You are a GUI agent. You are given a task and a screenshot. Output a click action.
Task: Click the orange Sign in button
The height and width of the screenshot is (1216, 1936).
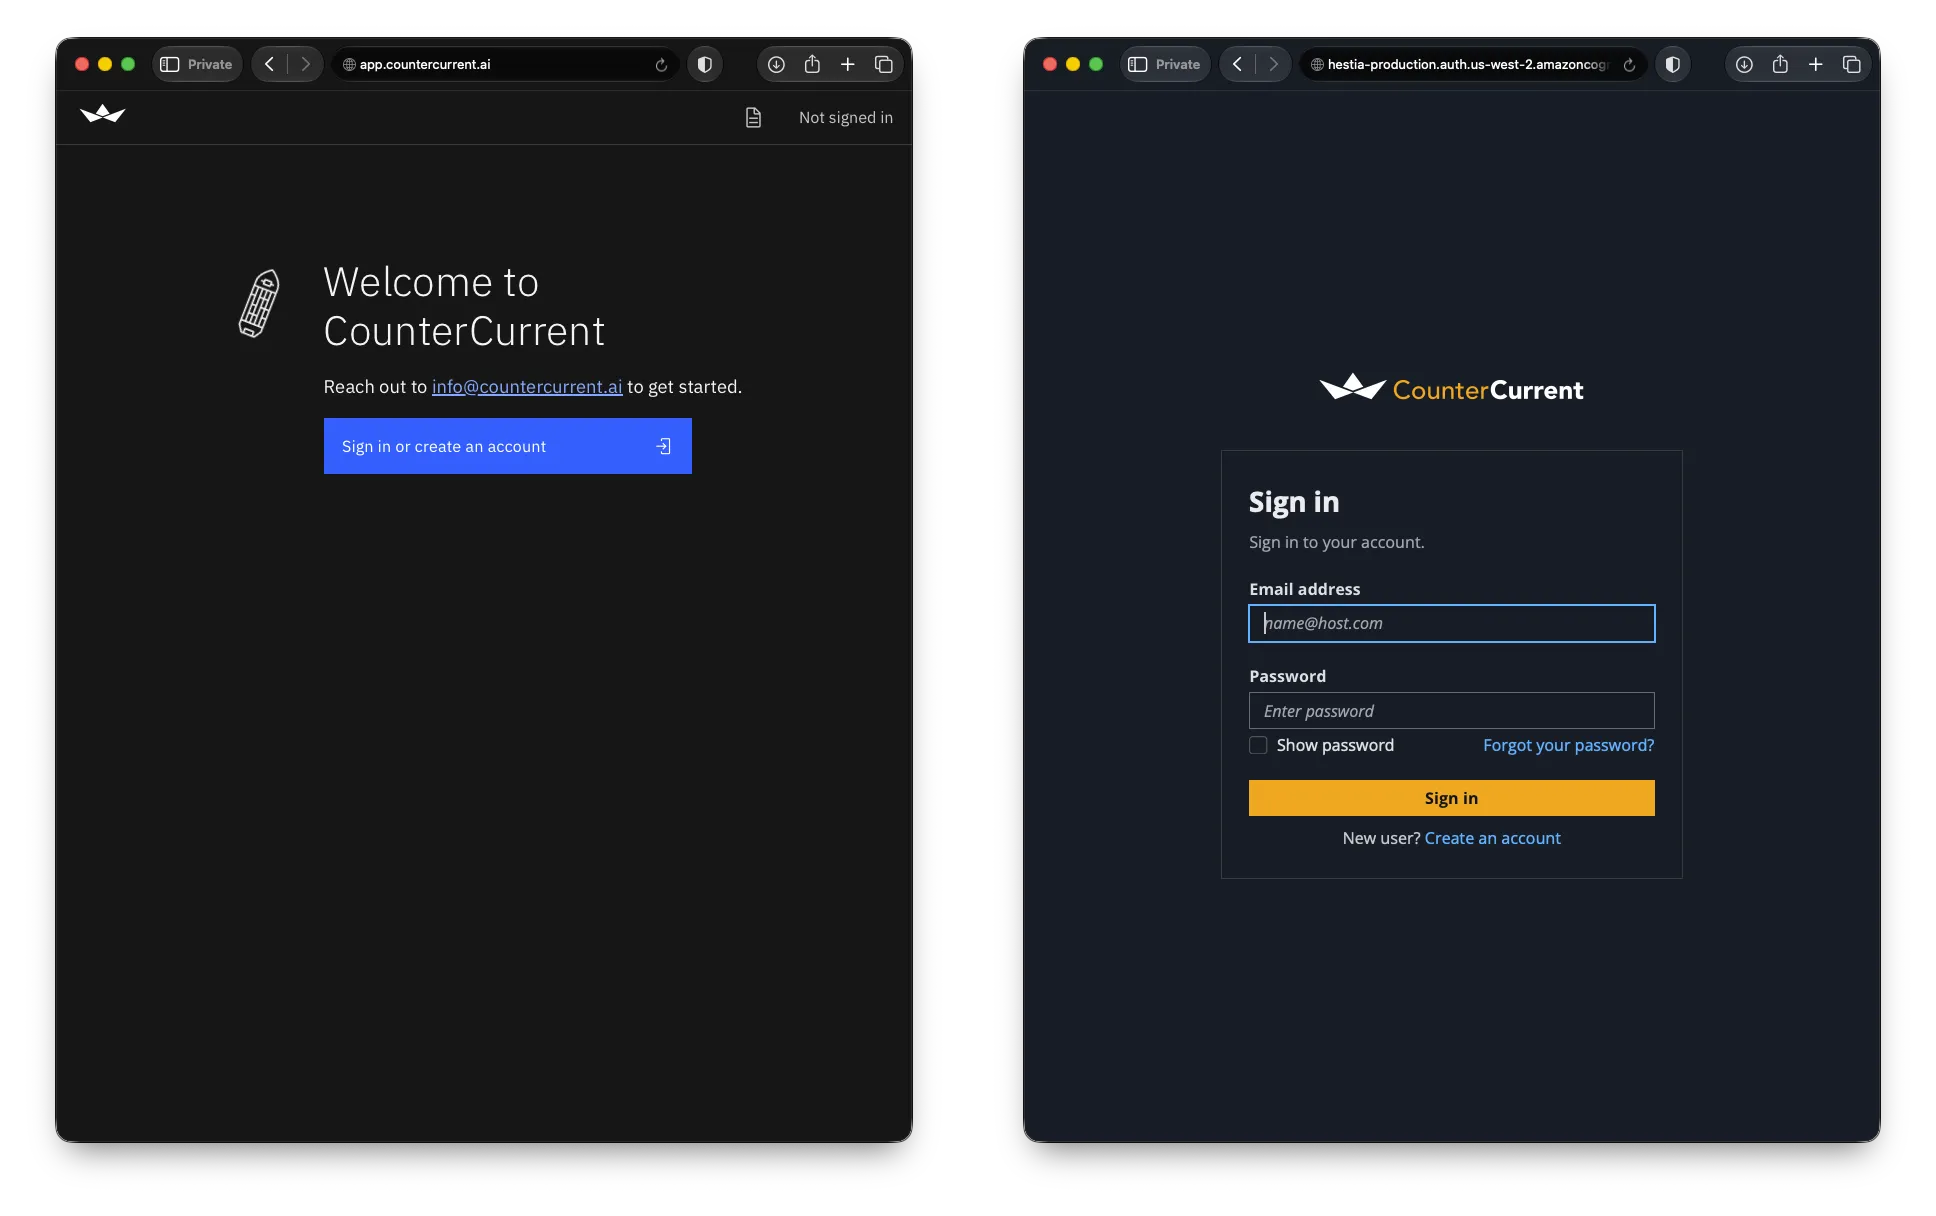pos(1451,798)
